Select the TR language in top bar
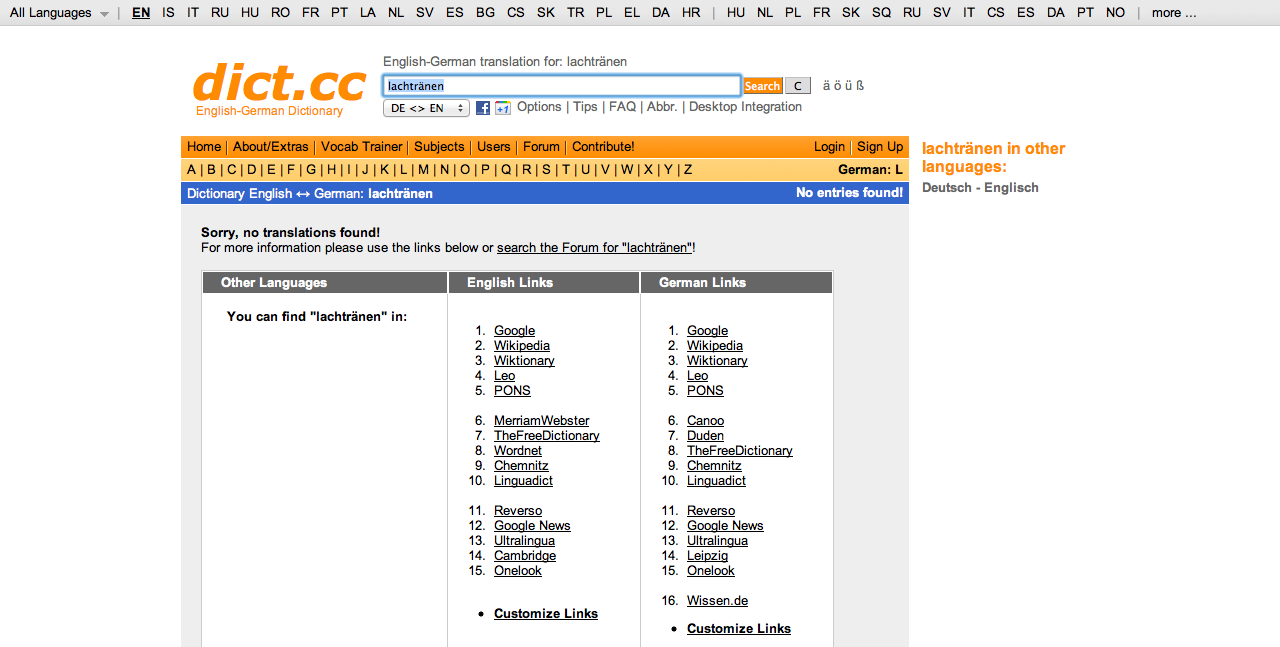Viewport: 1280px width, 647px height. (x=575, y=13)
